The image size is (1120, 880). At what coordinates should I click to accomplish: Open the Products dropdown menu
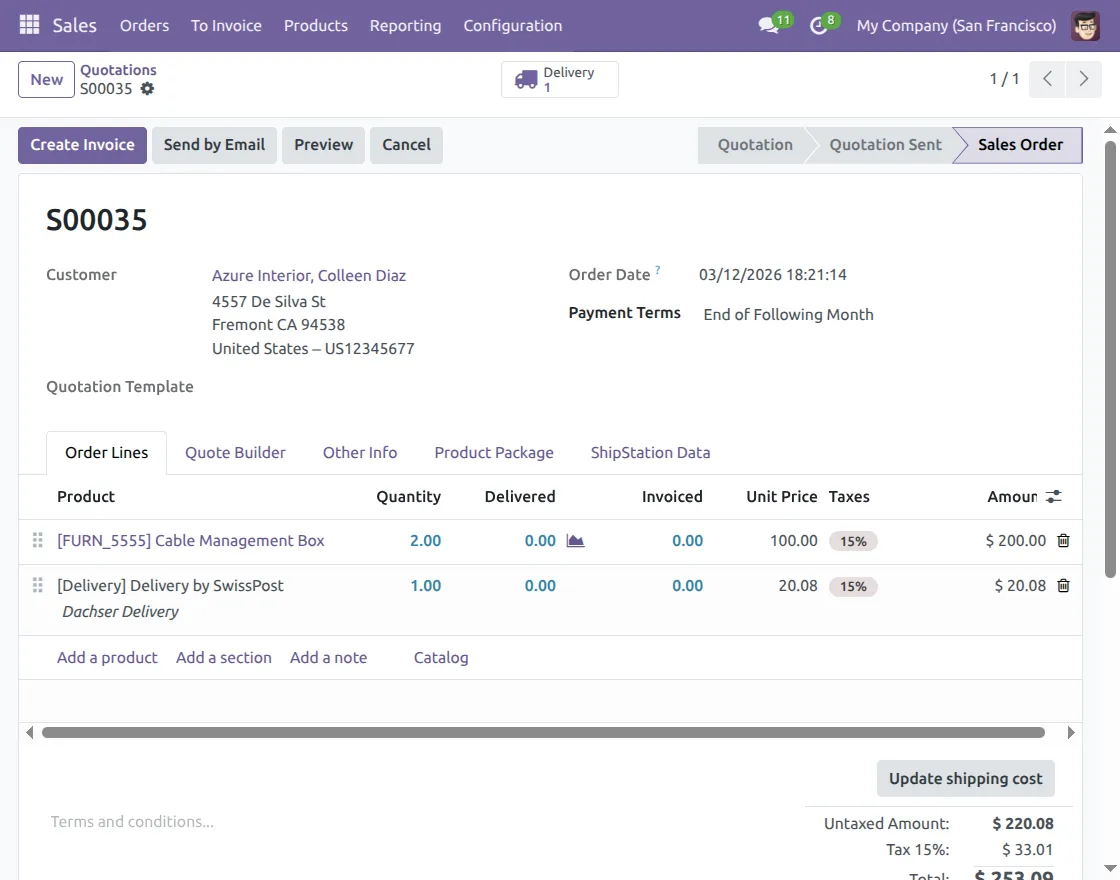pyautogui.click(x=316, y=25)
